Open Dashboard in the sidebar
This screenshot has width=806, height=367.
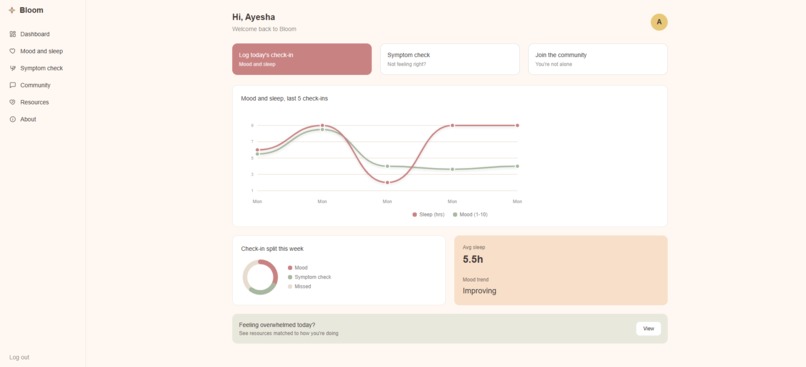[x=35, y=34]
